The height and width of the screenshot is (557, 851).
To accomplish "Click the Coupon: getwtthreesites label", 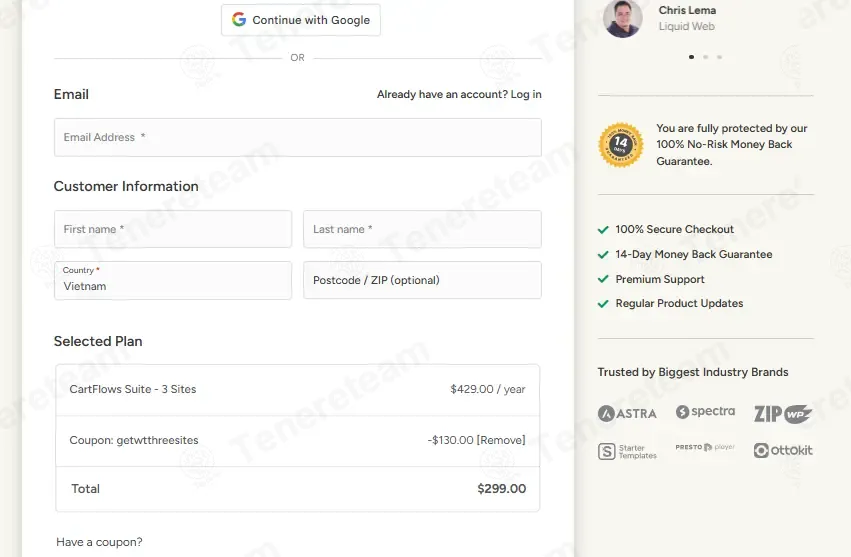I will pos(134,440).
